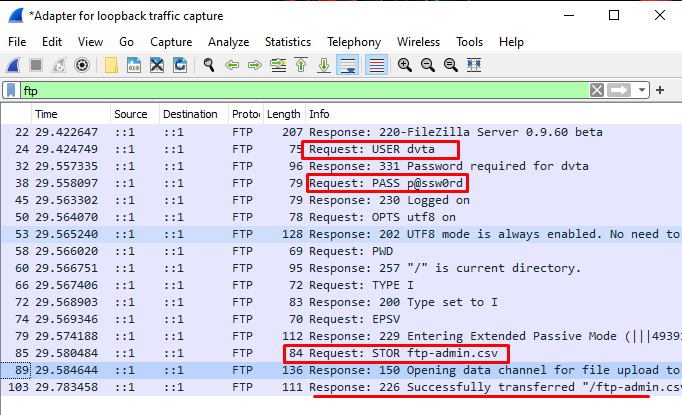Clear the ftp display filter
682x415 pixels.
point(597,90)
